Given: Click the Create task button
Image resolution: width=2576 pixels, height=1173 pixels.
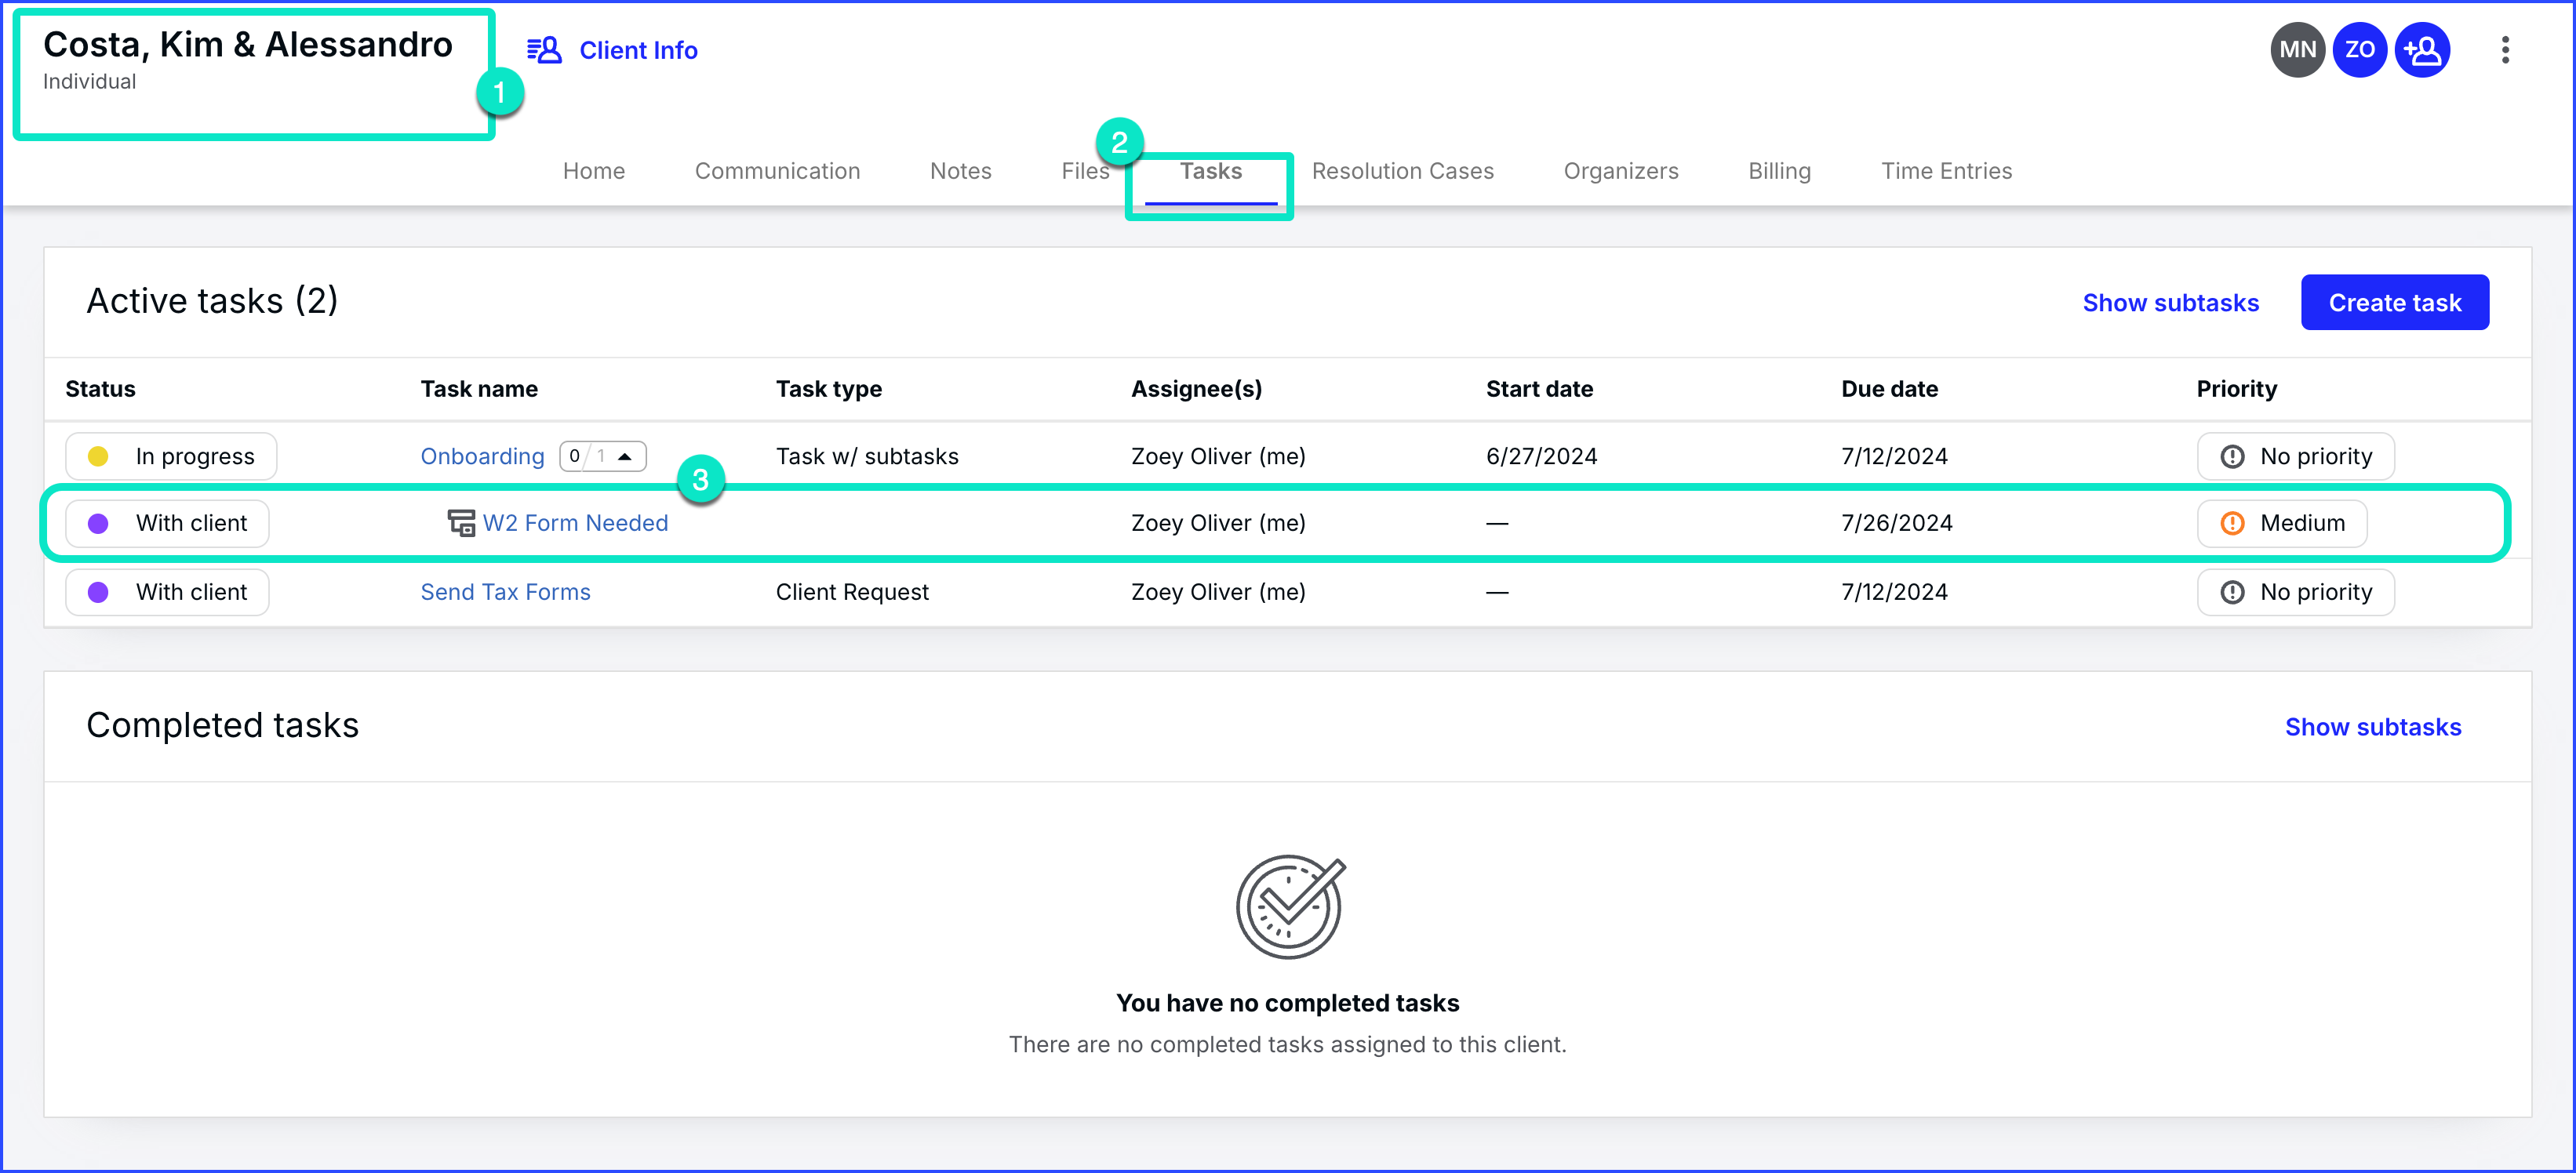Looking at the screenshot, I should click(x=2394, y=302).
